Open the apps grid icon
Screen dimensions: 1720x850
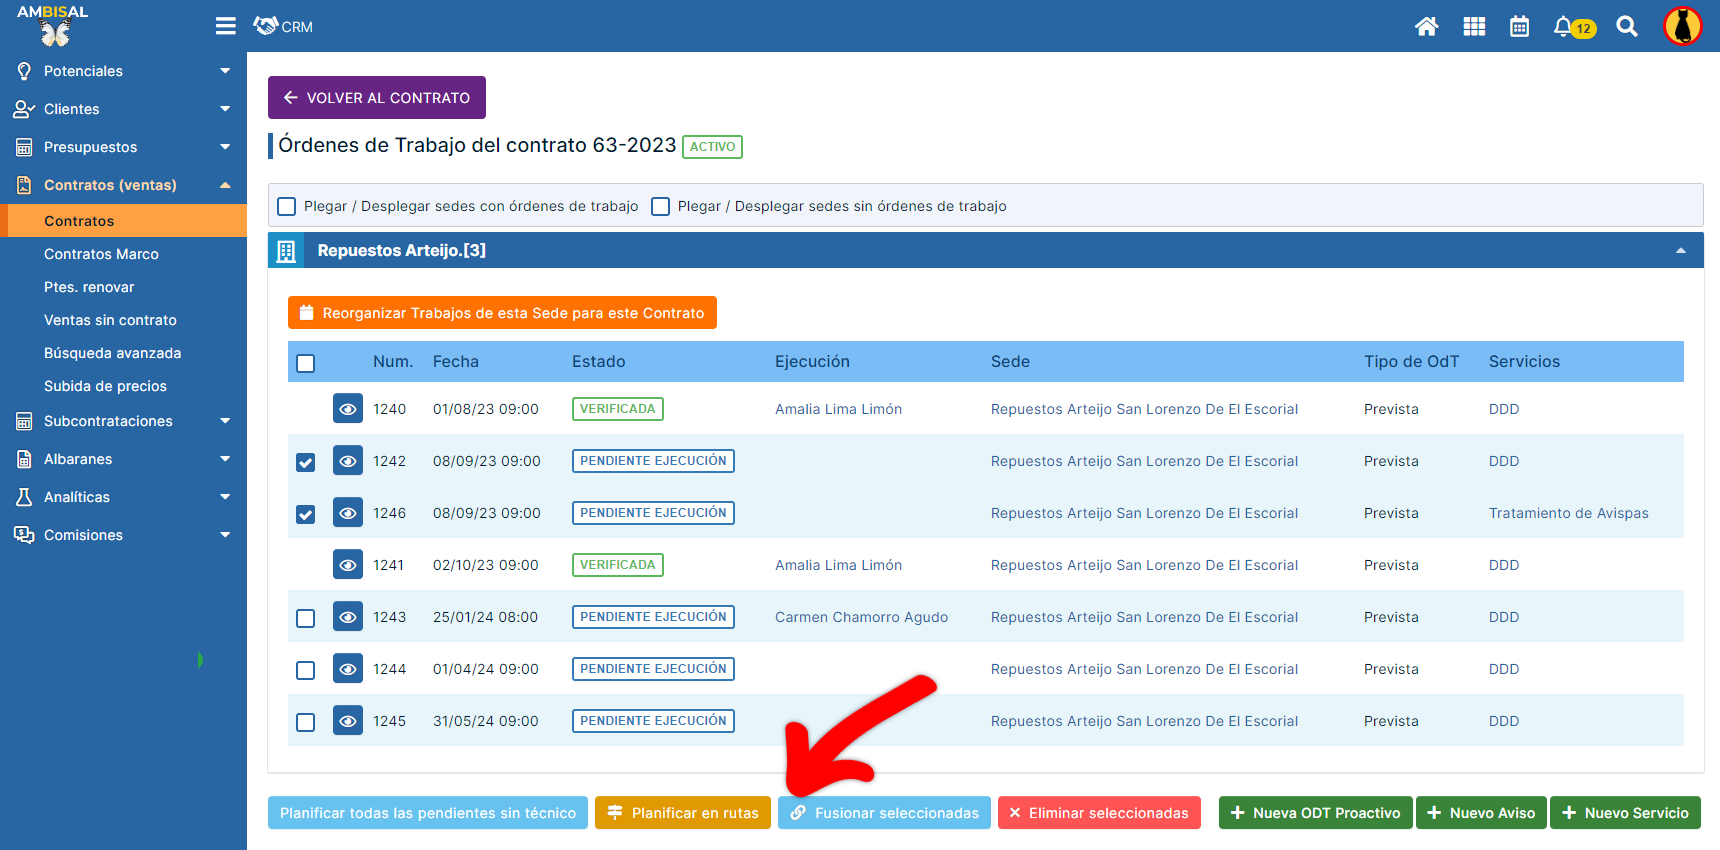[x=1474, y=27]
